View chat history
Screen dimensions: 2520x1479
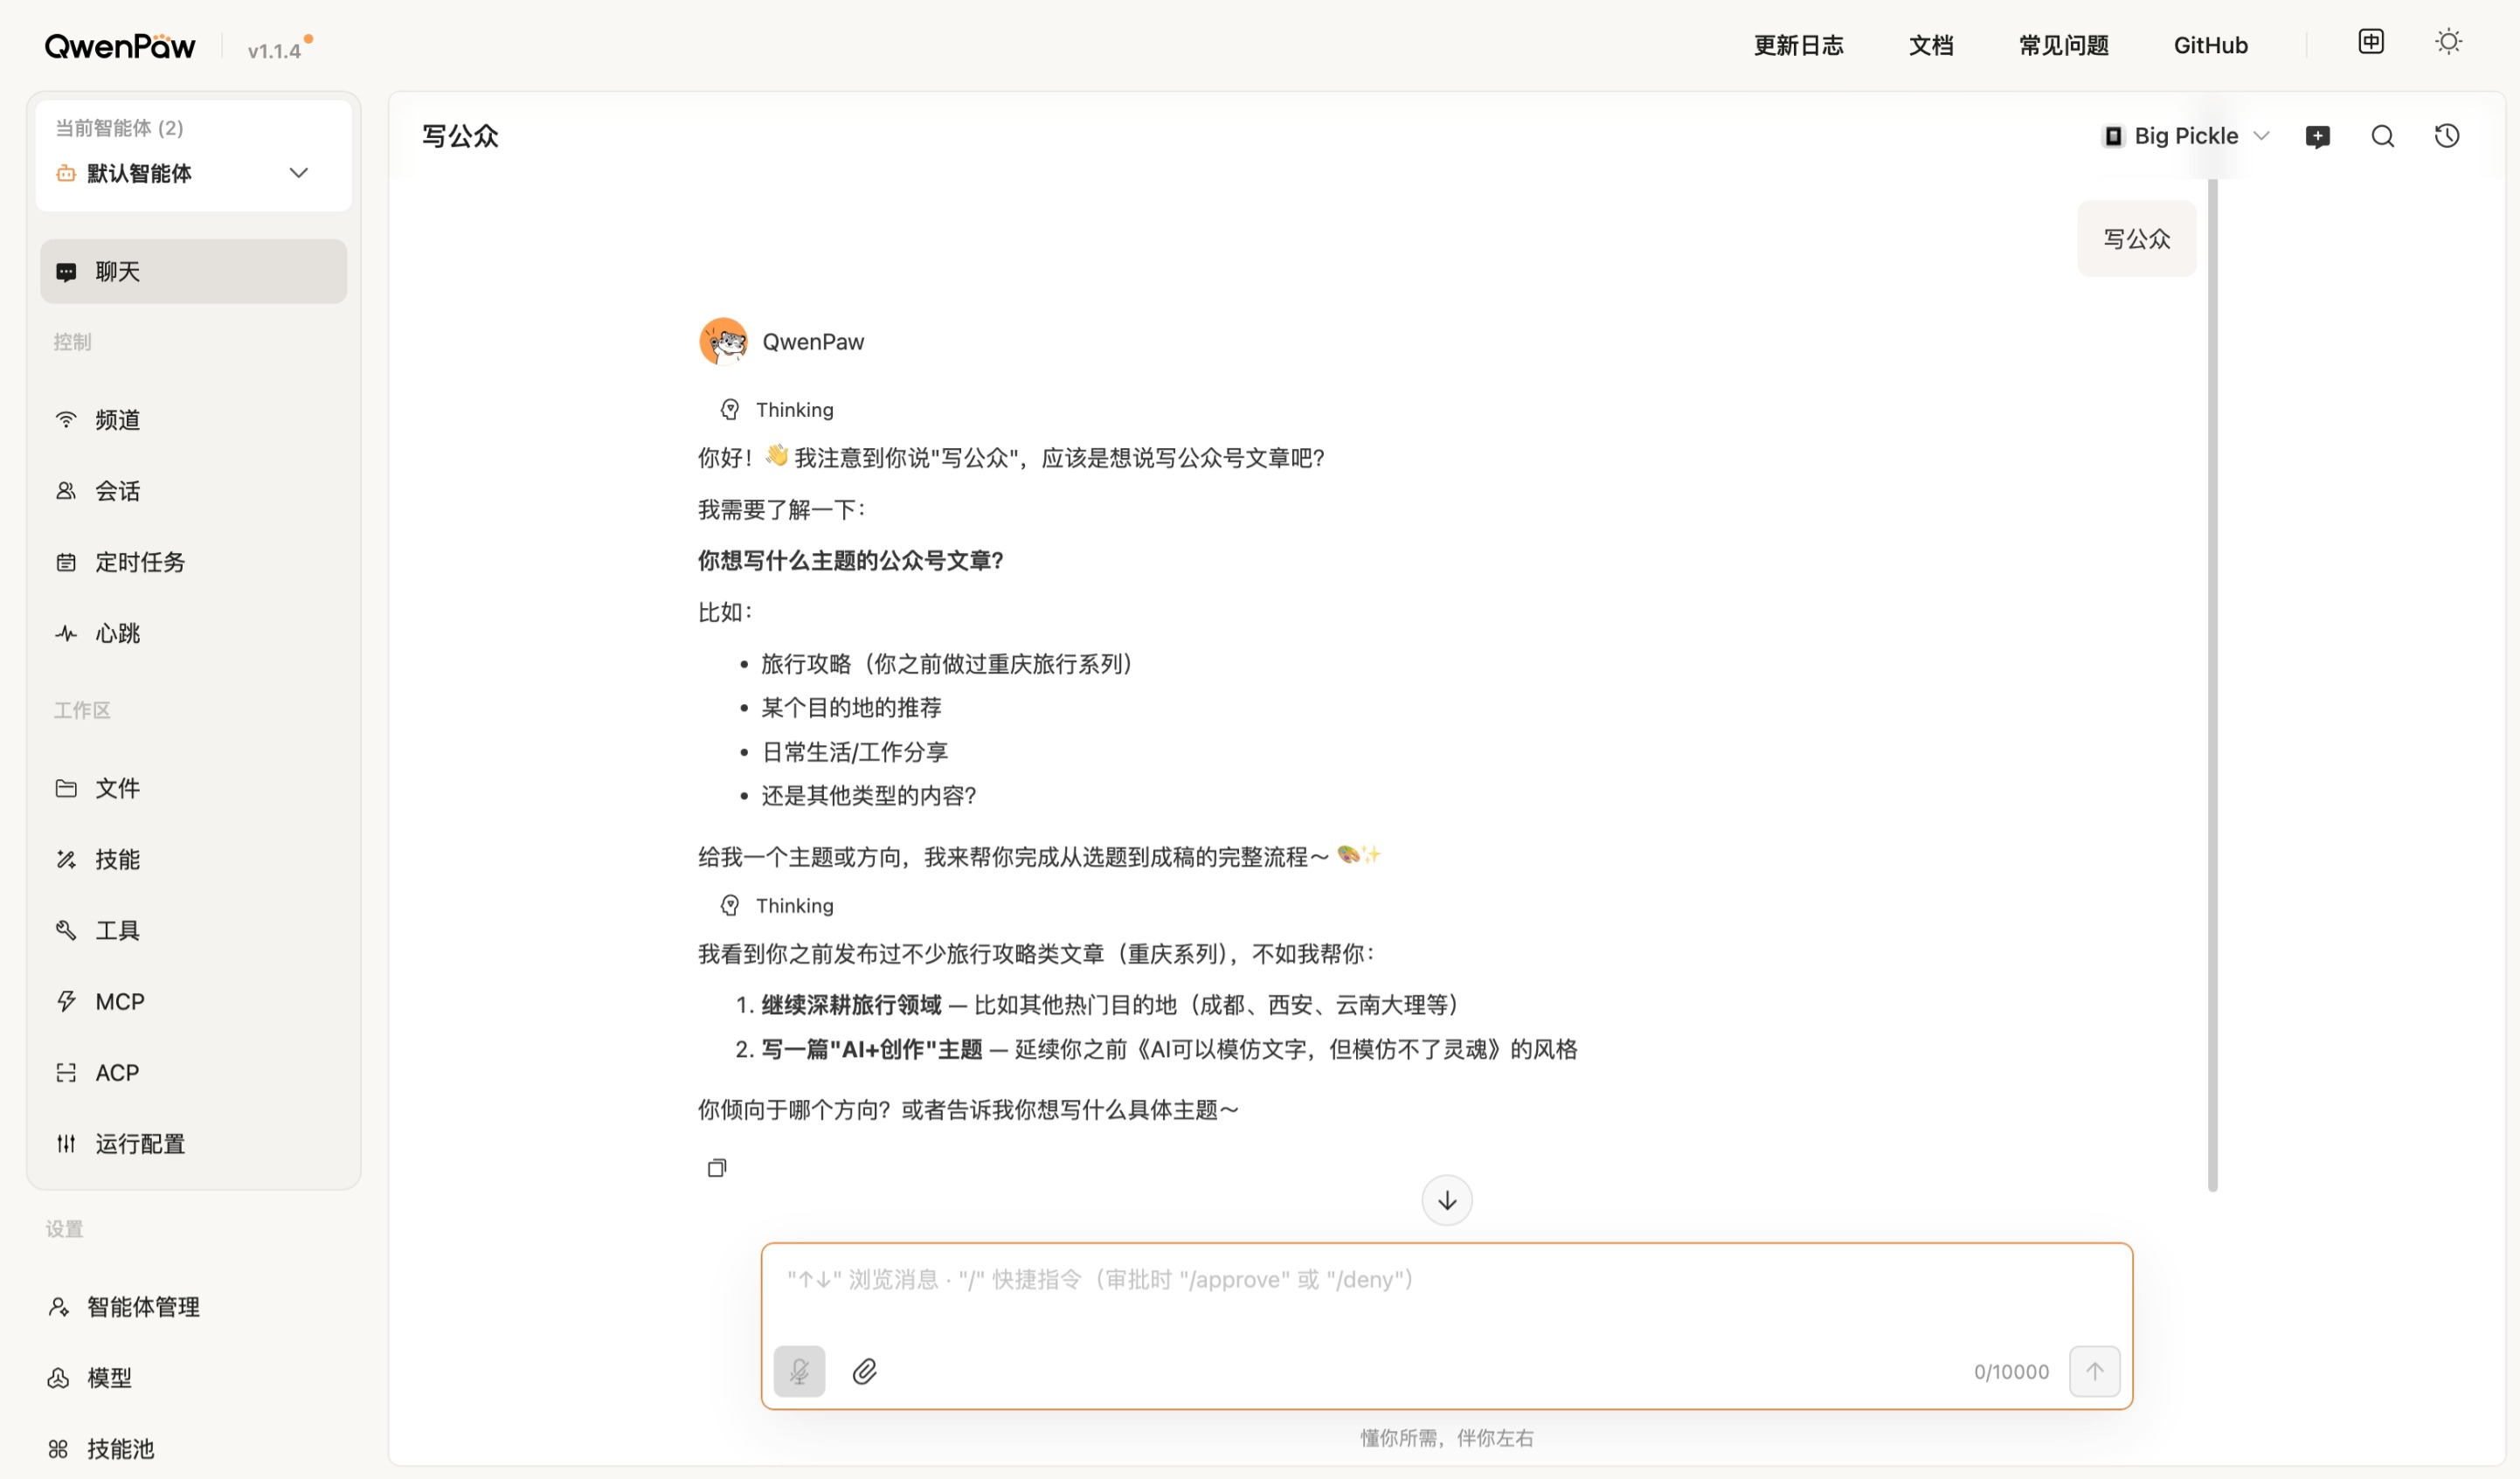point(2447,136)
